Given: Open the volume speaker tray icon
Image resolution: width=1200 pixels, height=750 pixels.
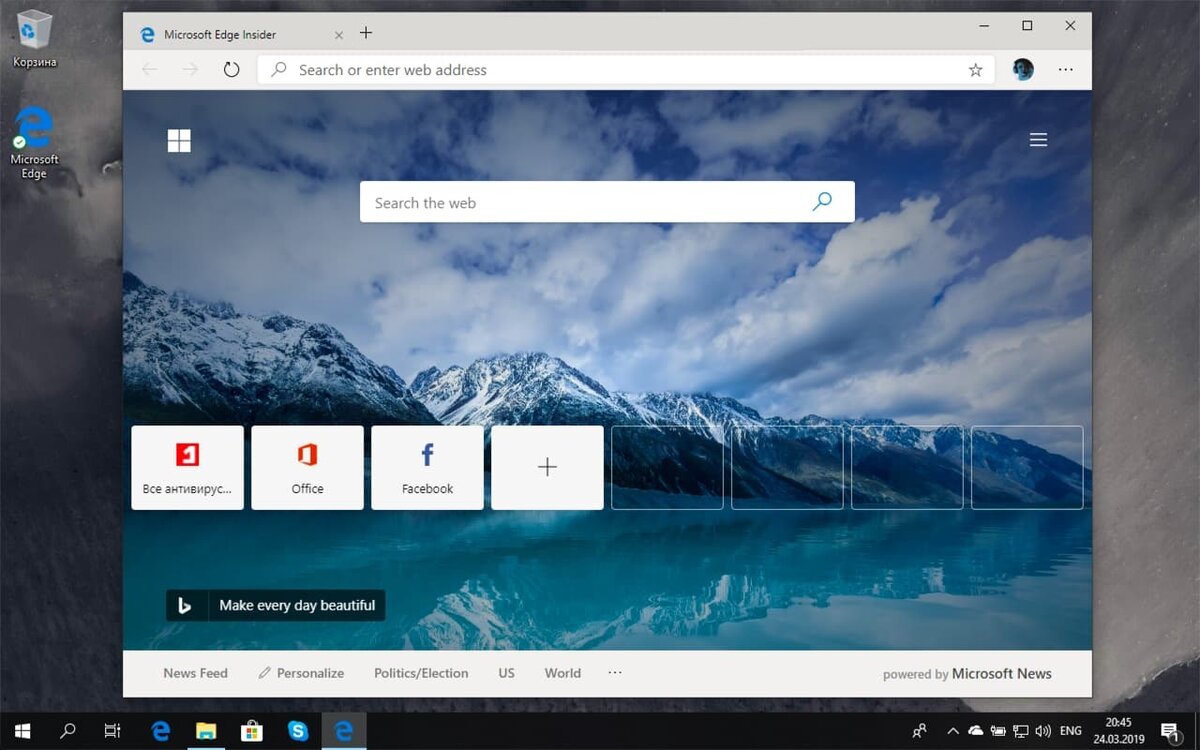Looking at the screenshot, I should coord(1043,731).
